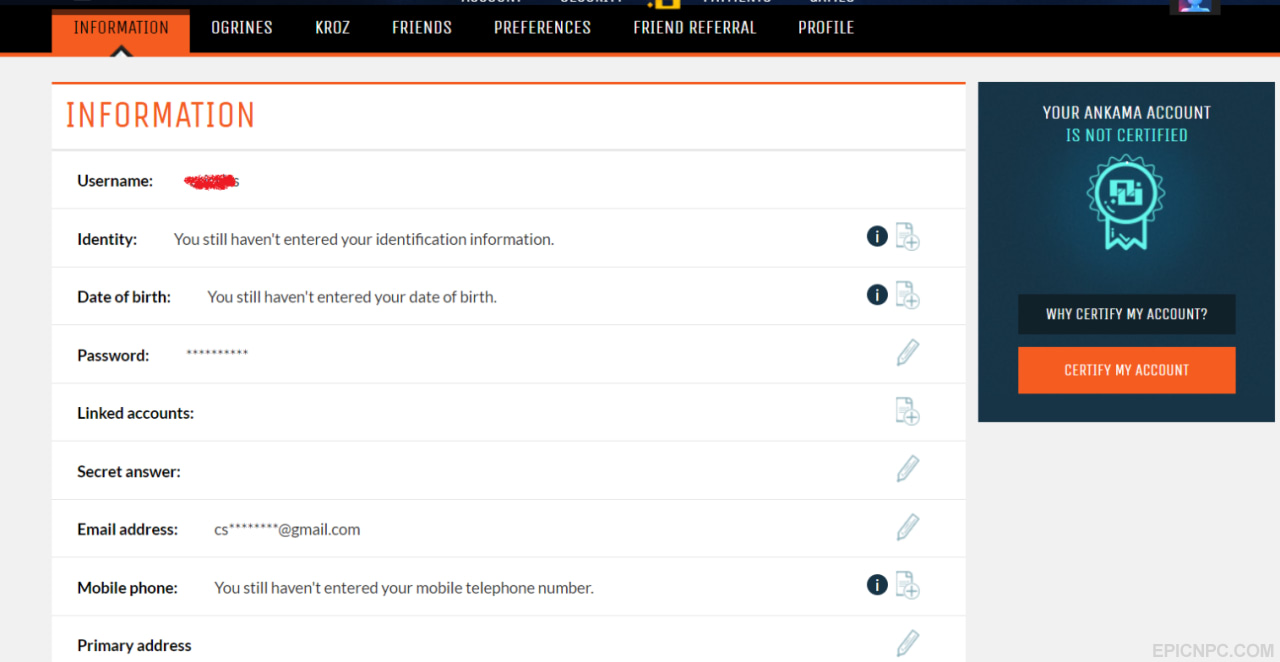This screenshot has width=1280, height=662.
Task: Go to the Friends tab
Action: [x=422, y=28]
